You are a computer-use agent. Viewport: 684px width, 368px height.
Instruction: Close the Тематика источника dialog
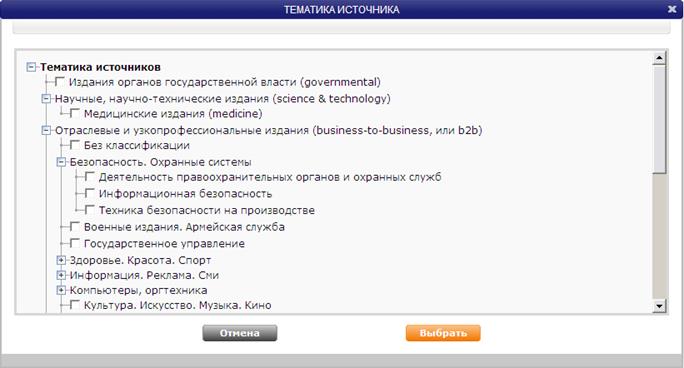[x=672, y=9]
